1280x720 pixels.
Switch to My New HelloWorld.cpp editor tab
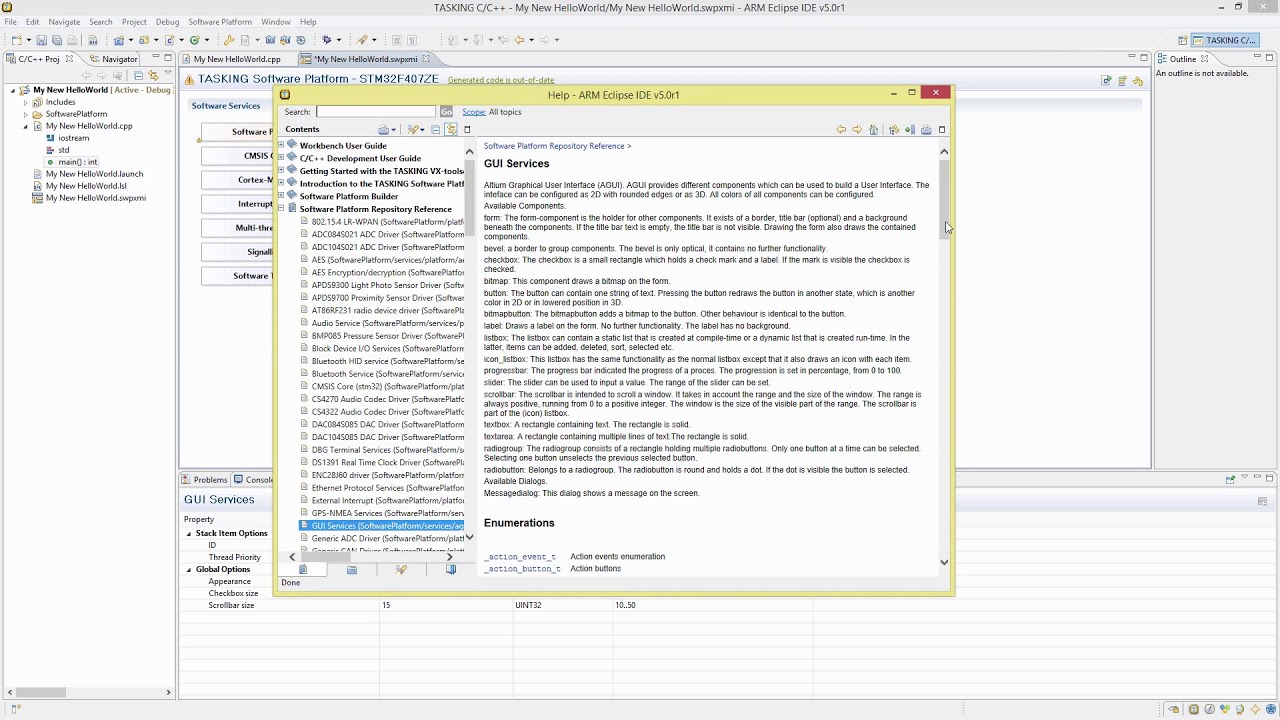click(237, 59)
